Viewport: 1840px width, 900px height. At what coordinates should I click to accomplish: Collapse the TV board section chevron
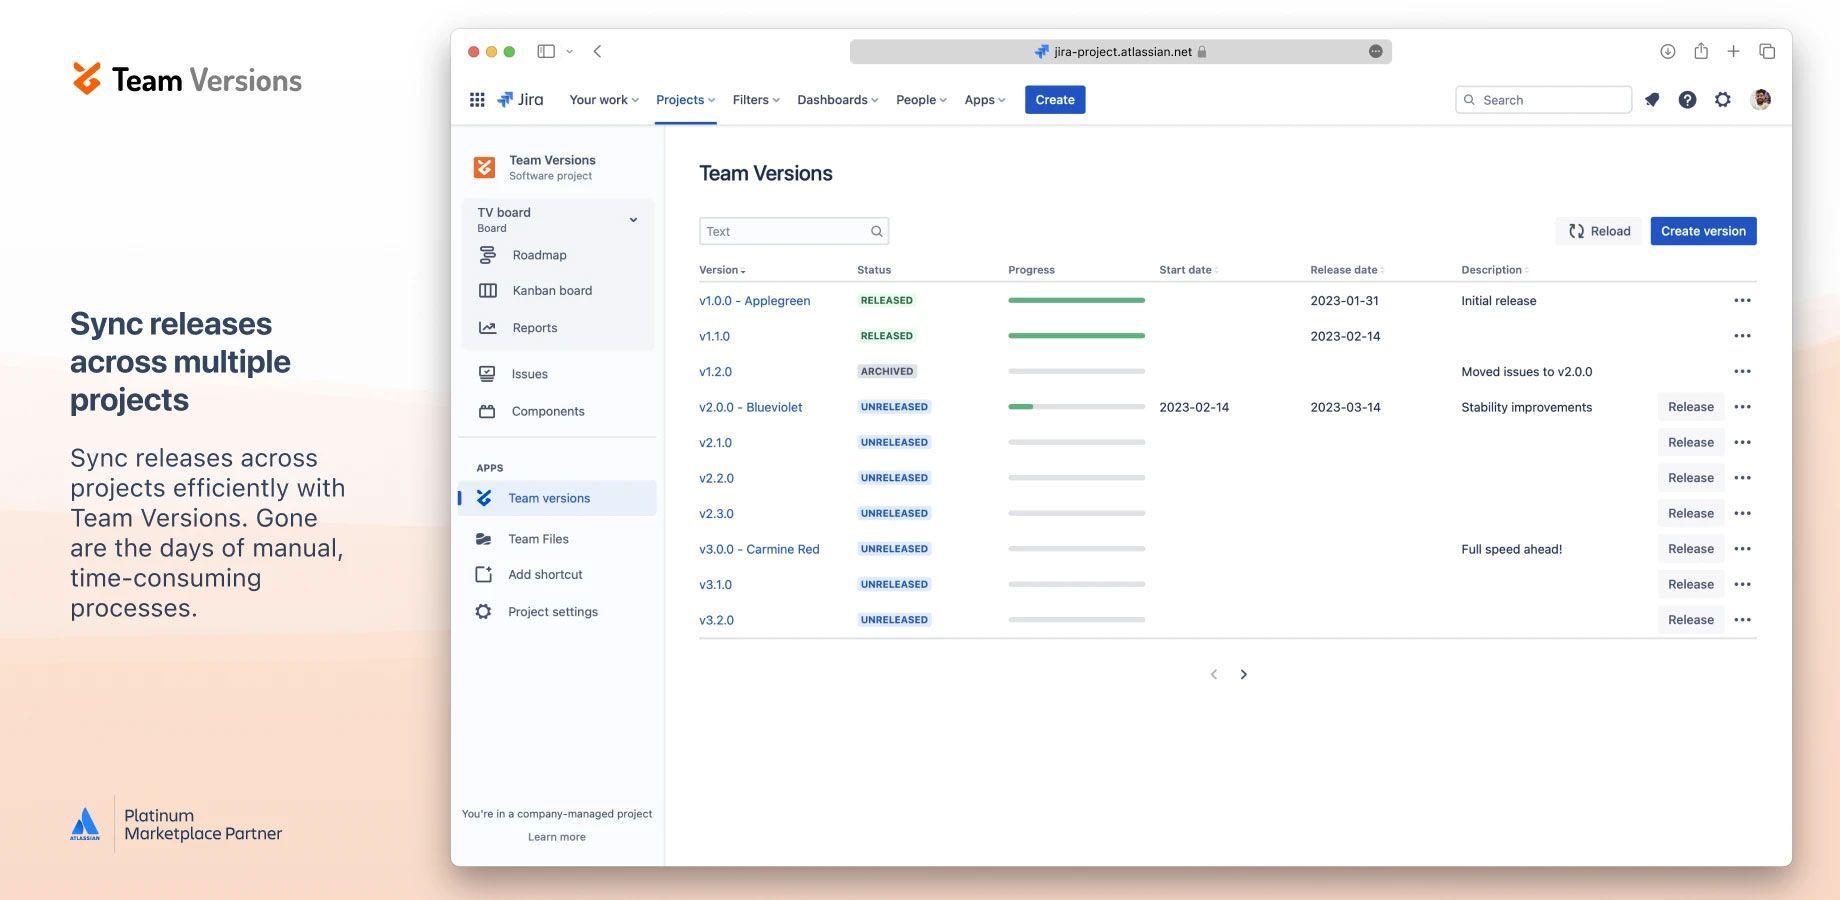click(x=633, y=220)
